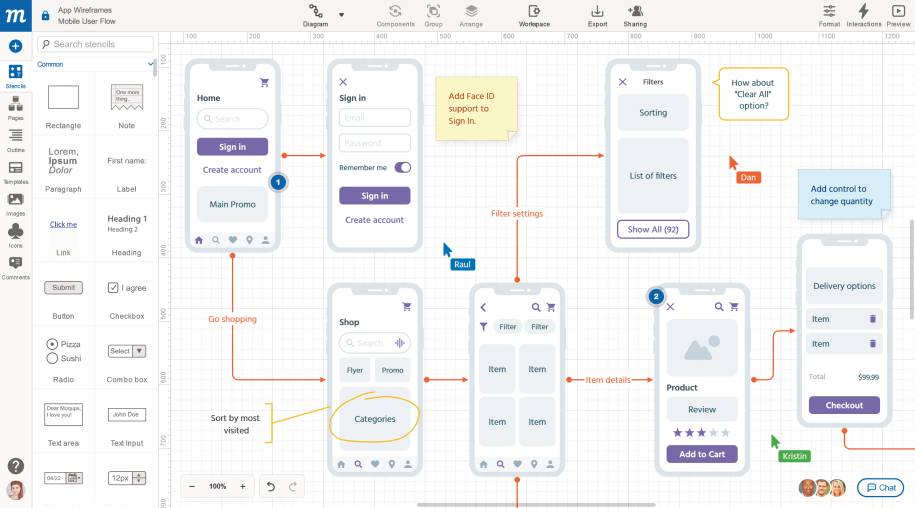
Task: Click the Checkout button in mockup
Action: (x=844, y=405)
